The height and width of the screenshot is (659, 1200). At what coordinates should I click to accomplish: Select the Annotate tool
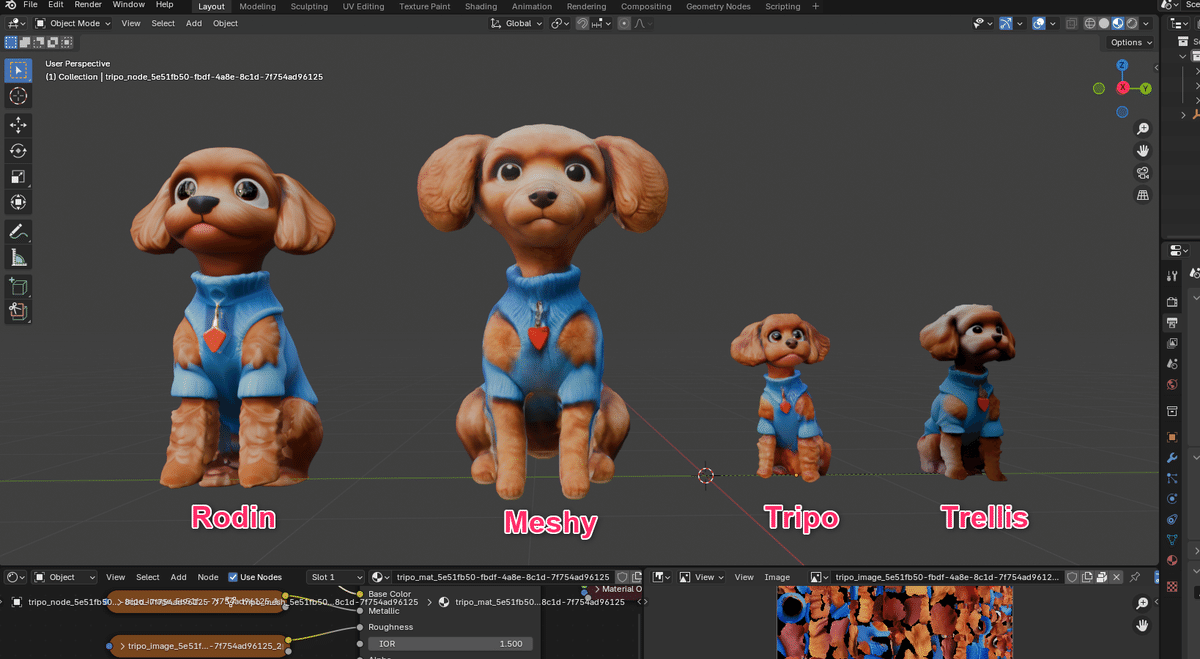tap(17, 232)
